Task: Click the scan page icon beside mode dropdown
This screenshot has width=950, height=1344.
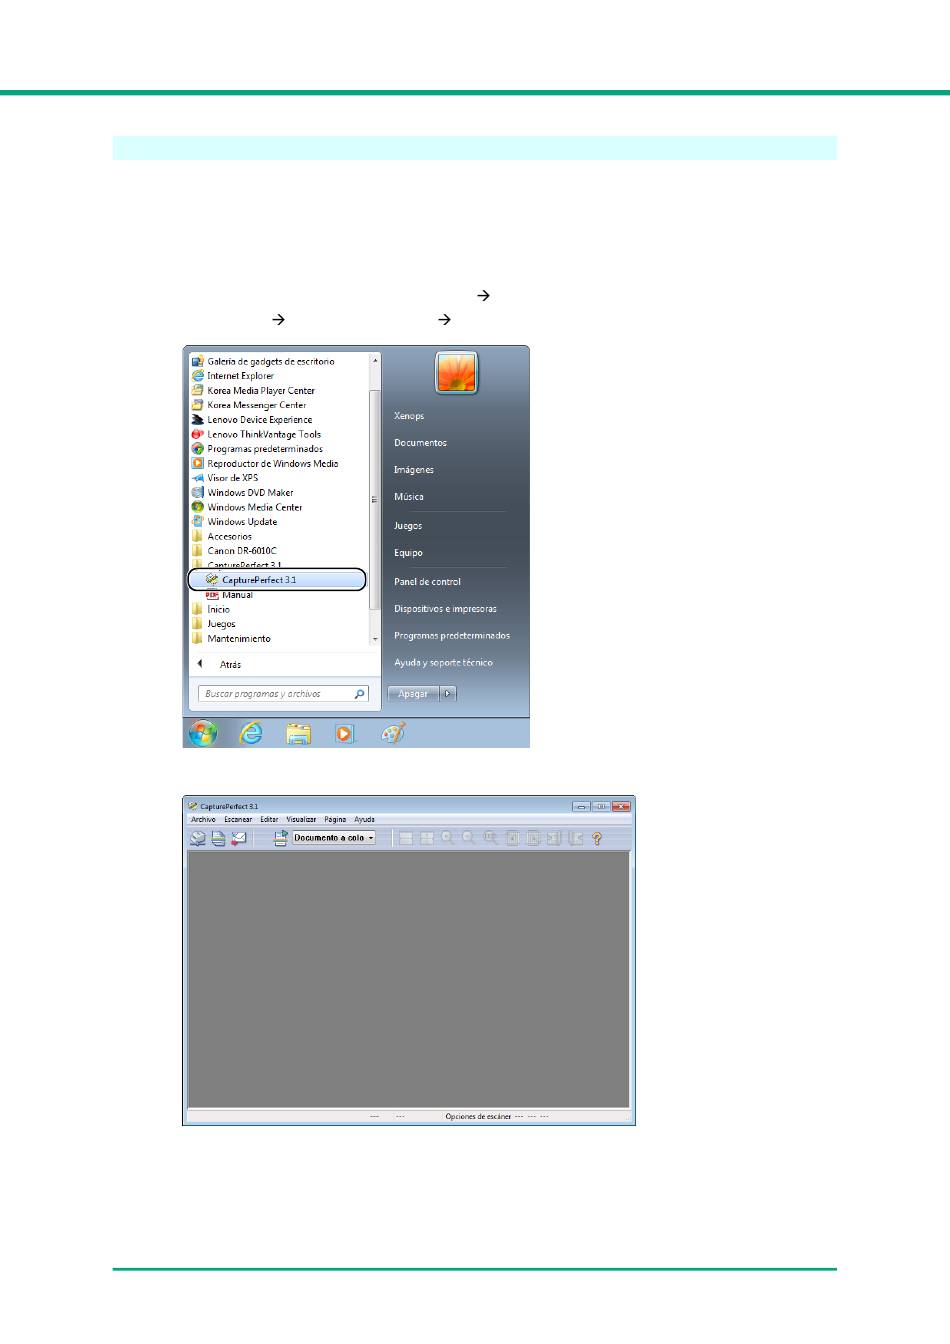Action: tap(281, 838)
